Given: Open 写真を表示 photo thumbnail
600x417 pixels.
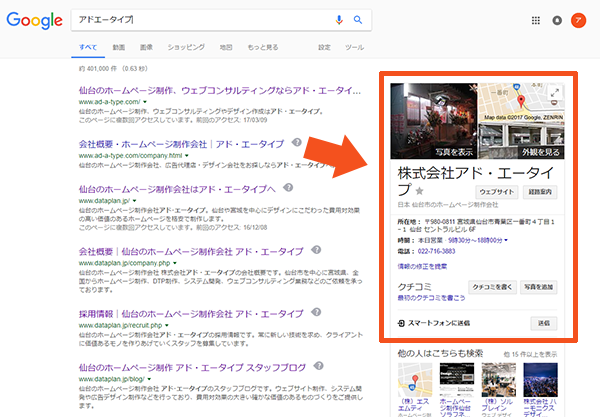Looking at the screenshot, I should (x=434, y=121).
